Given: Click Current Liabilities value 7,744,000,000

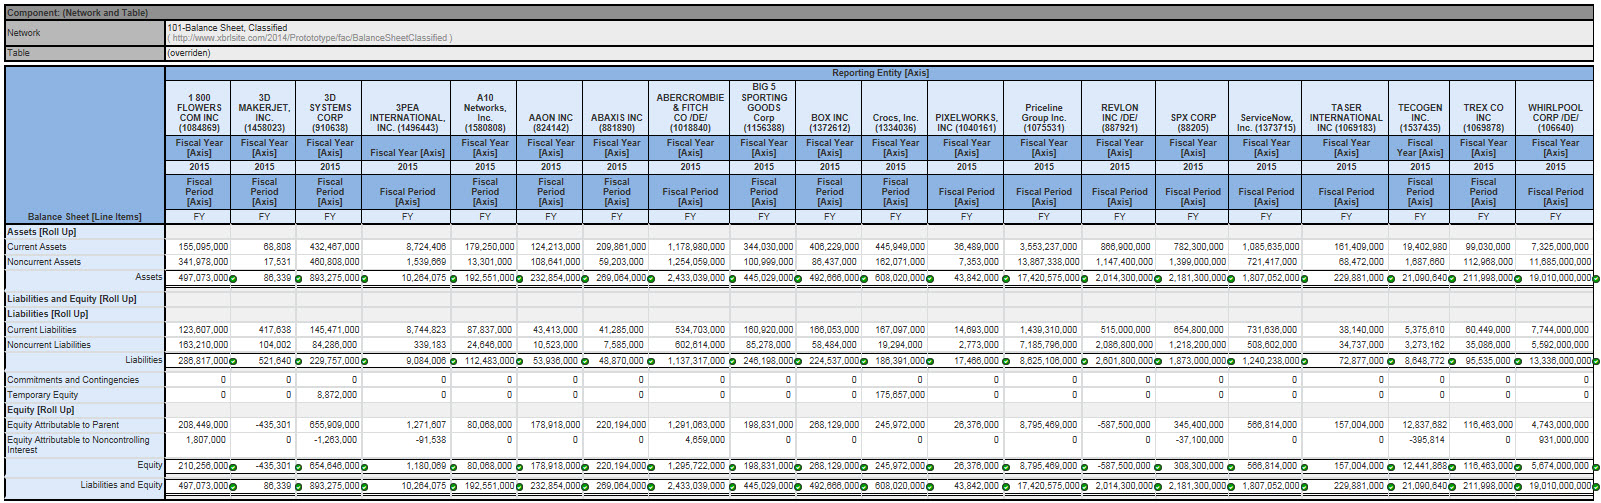Looking at the screenshot, I should (x=1559, y=330).
